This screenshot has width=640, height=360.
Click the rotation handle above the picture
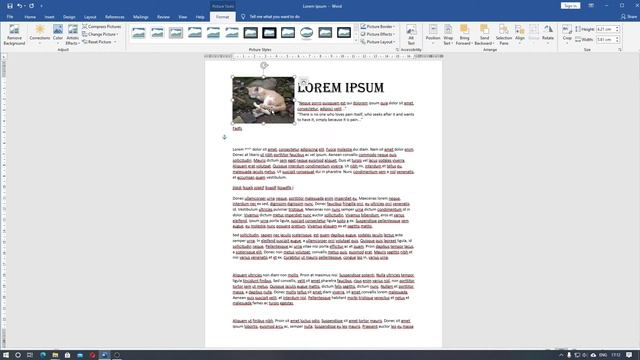tap(264, 65)
